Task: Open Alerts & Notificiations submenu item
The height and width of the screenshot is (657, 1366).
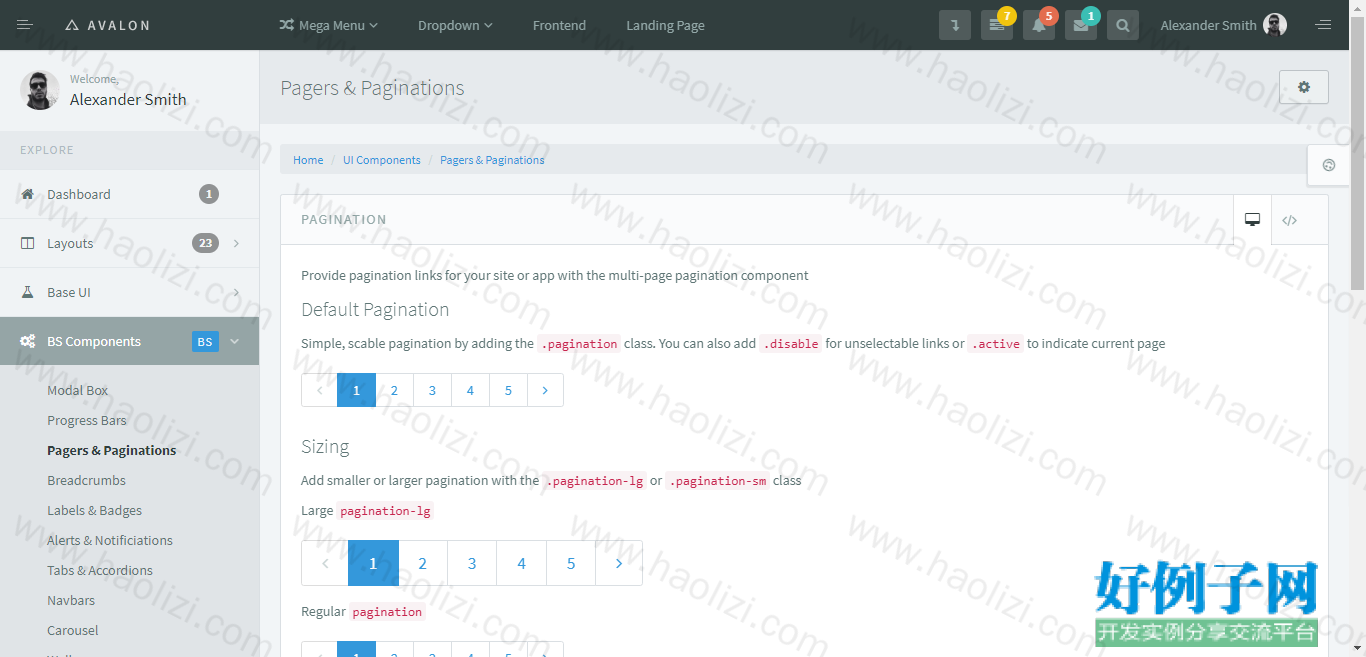Action: 110,540
